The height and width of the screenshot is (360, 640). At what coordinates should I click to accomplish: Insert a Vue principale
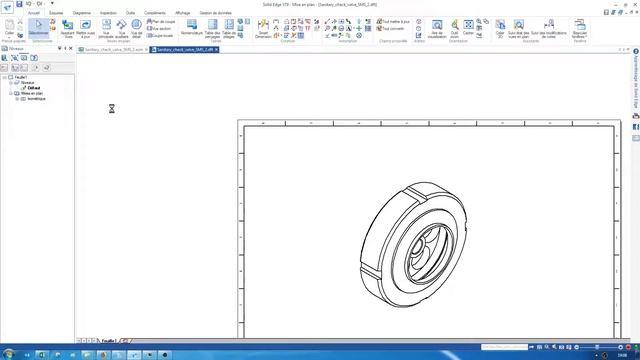(x=106, y=29)
